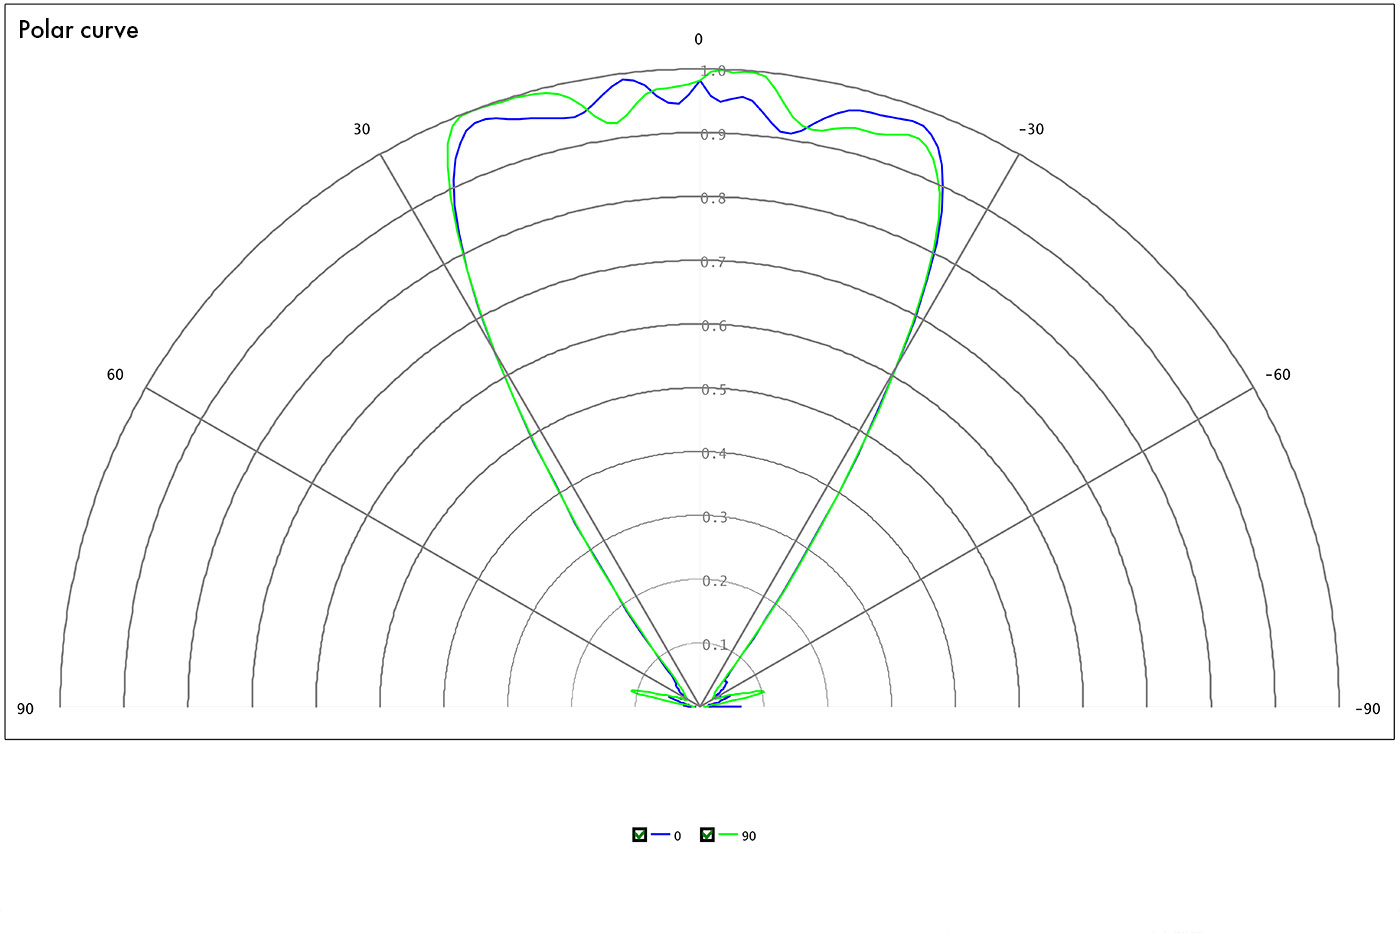Toggle the checkbox for the 90 series

[707, 835]
